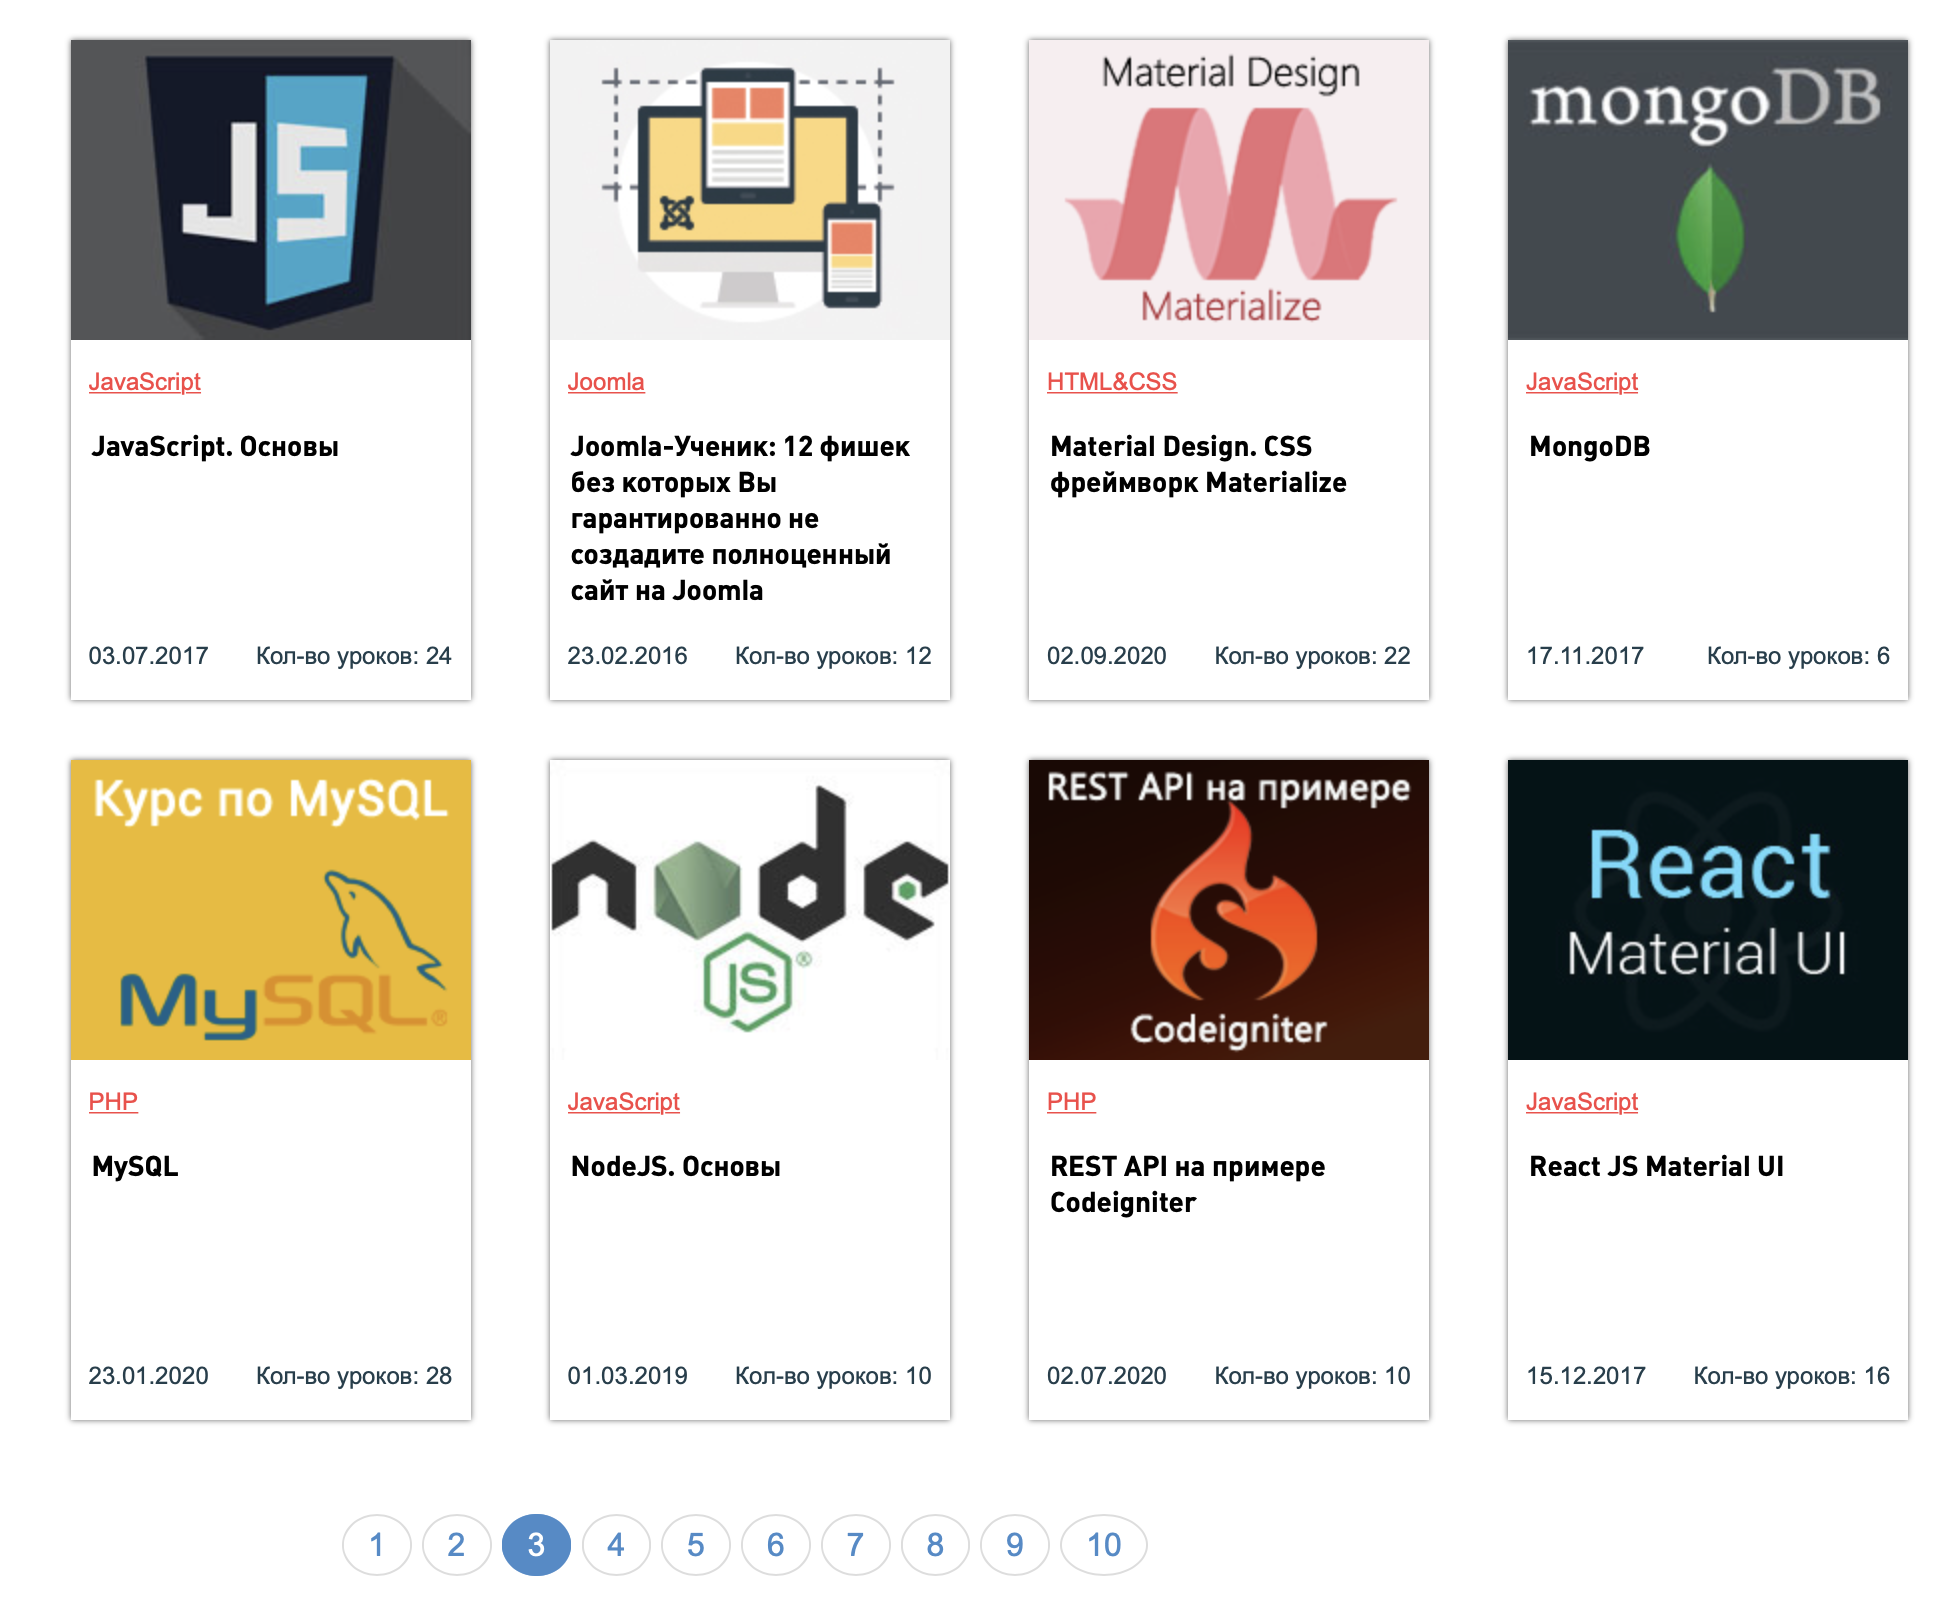Image resolution: width=1960 pixels, height=1600 pixels.
Task: Go to pagination page 7
Action: [855, 1545]
